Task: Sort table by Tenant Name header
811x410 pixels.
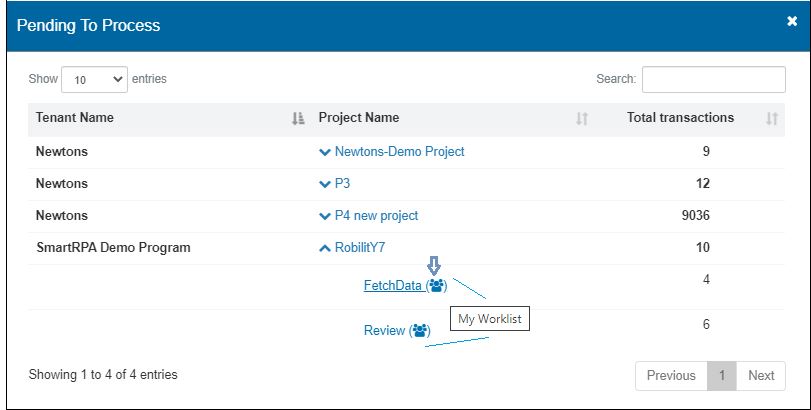Action: click(75, 118)
